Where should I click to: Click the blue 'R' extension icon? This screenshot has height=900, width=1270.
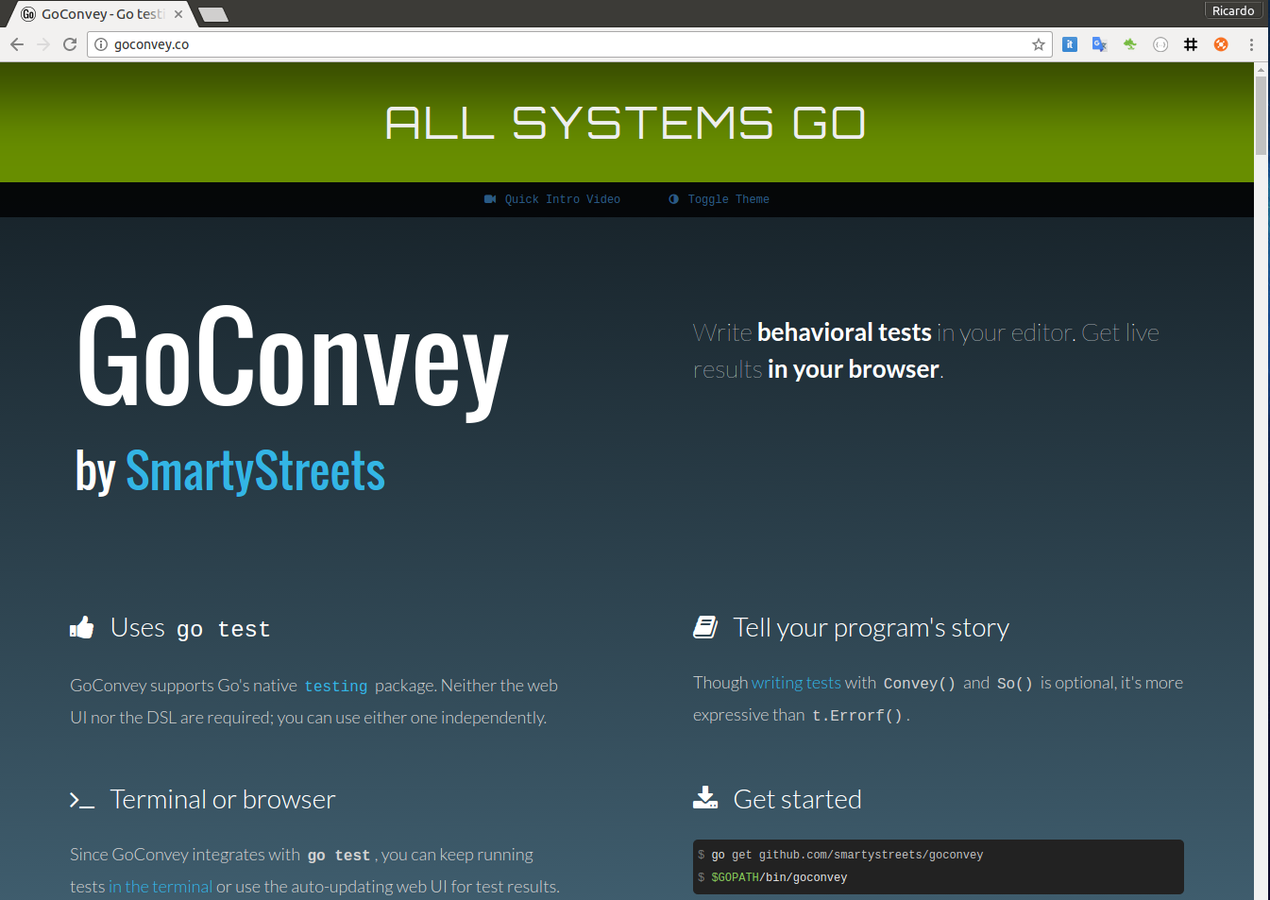(x=1069, y=44)
